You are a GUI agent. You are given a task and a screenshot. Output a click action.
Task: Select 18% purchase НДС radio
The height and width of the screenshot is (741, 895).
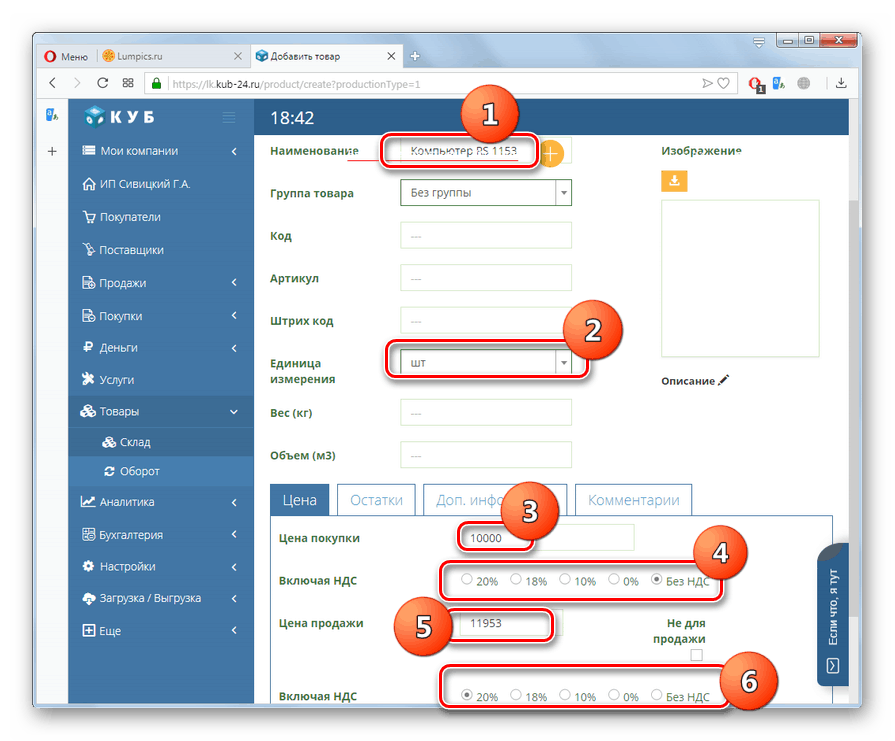516,579
